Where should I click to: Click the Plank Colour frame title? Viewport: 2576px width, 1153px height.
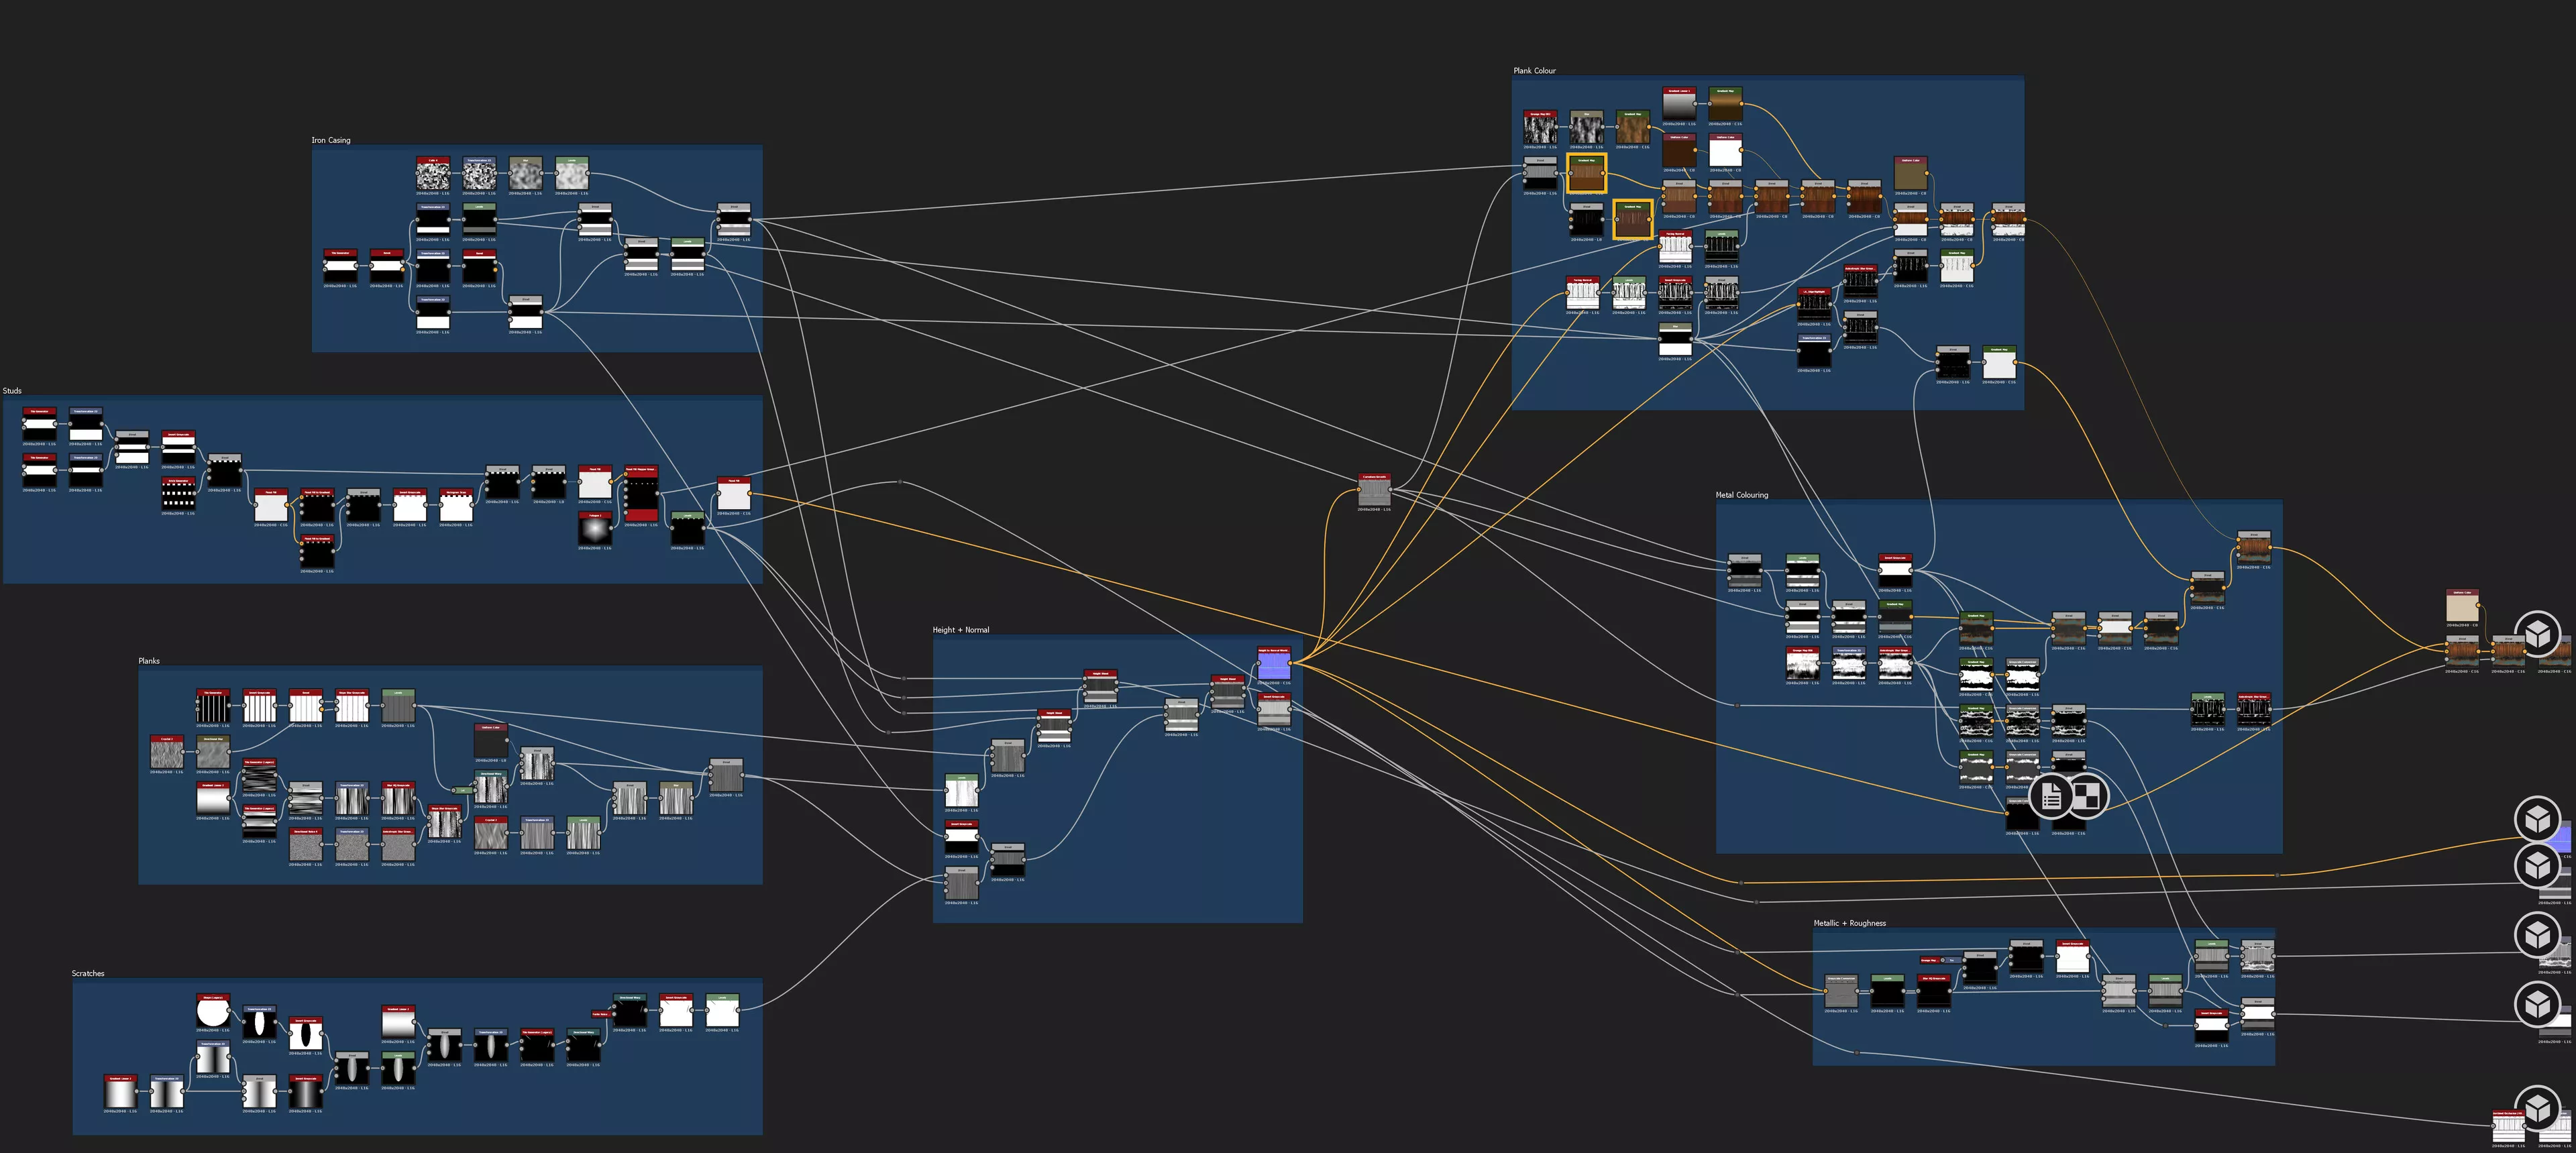coord(1534,71)
